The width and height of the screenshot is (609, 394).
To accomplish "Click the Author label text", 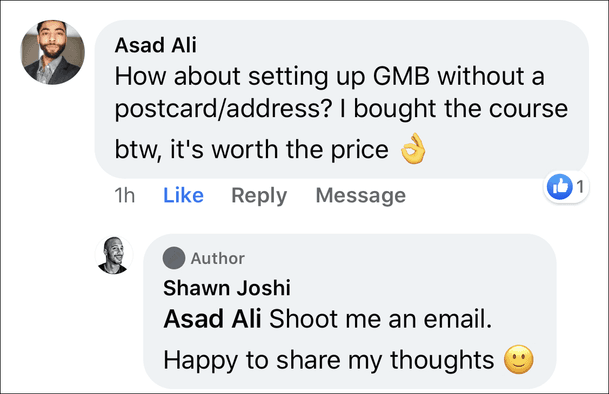I will point(218,258).
